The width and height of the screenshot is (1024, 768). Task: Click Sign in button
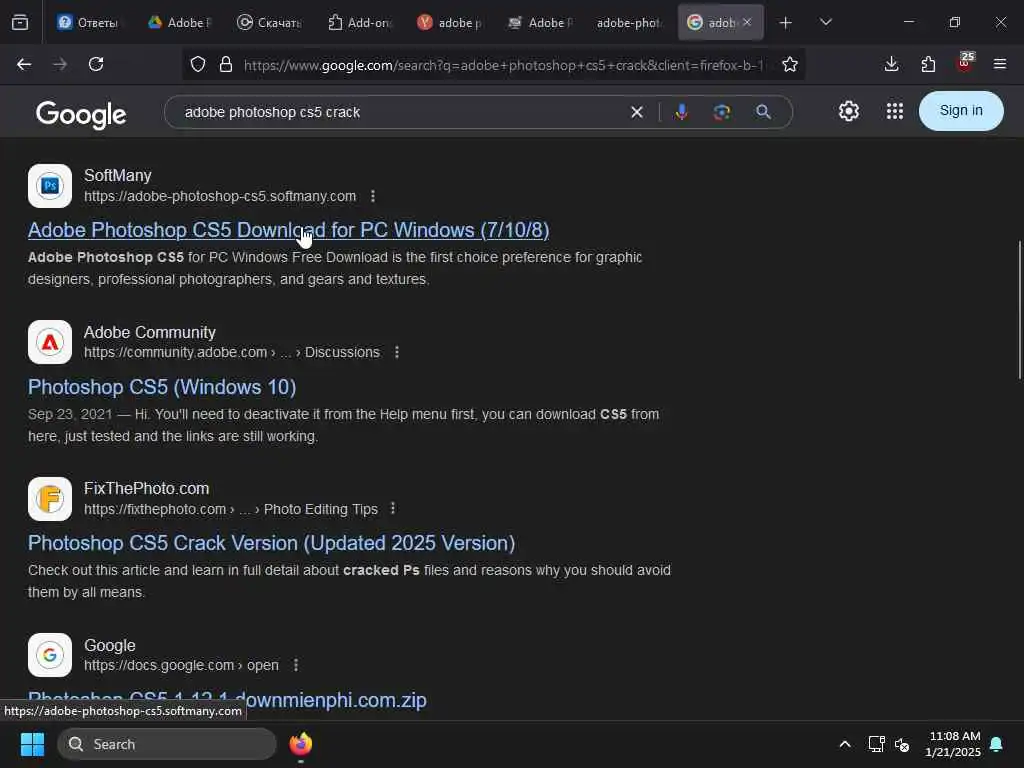(961, 110)
